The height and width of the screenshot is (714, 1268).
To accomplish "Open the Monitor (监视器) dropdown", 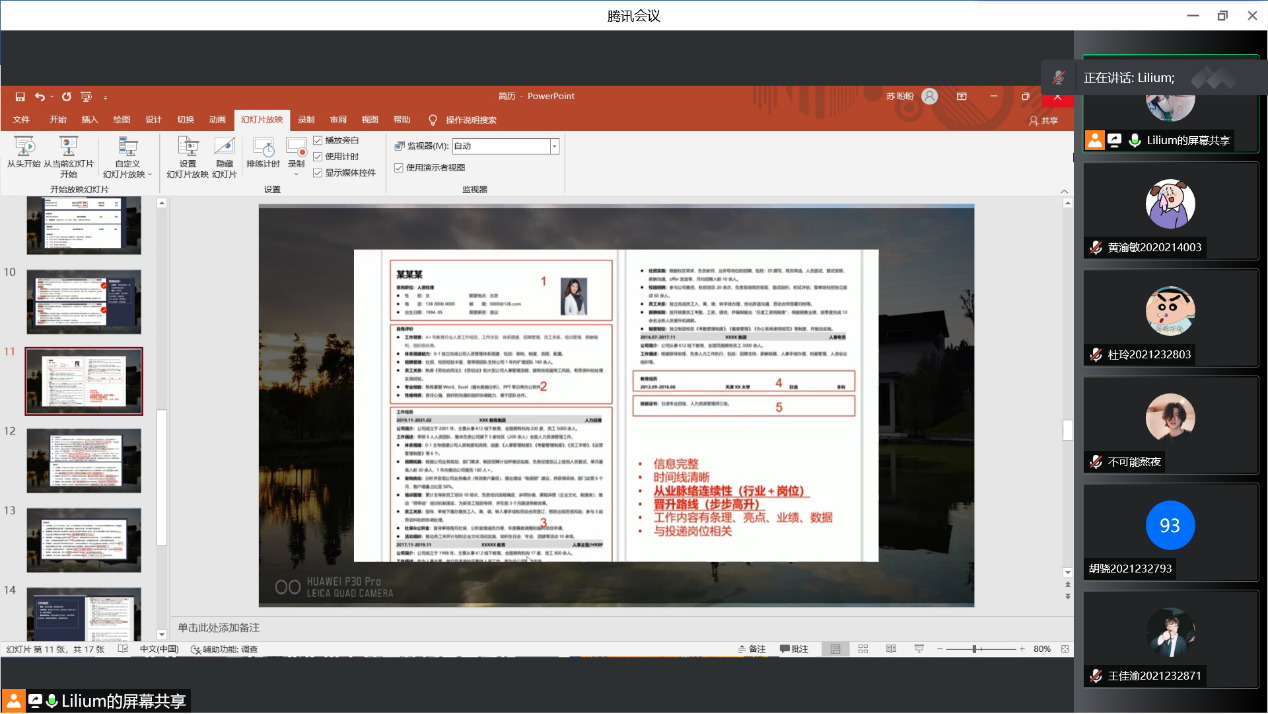I will click(554, 146).
